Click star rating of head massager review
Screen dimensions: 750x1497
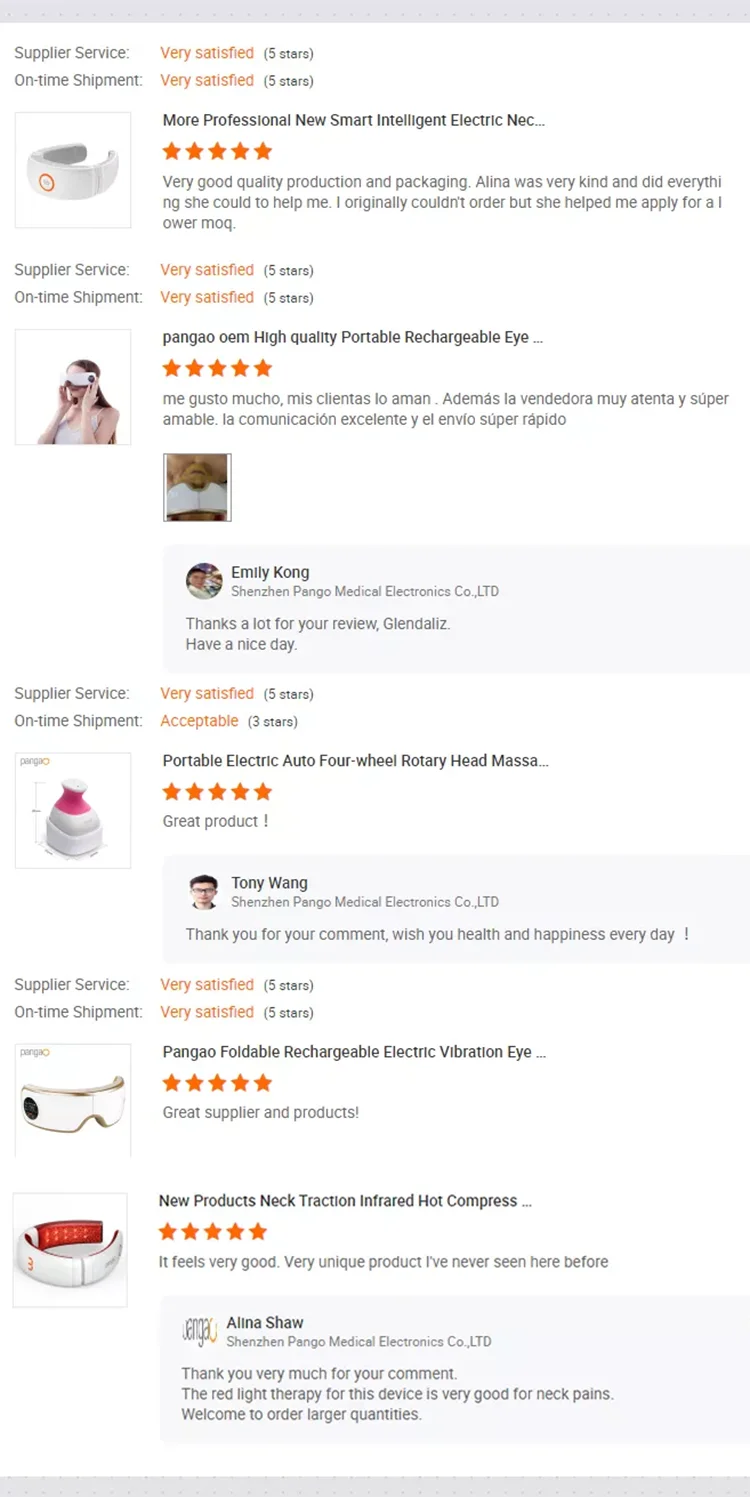point(217,792)
